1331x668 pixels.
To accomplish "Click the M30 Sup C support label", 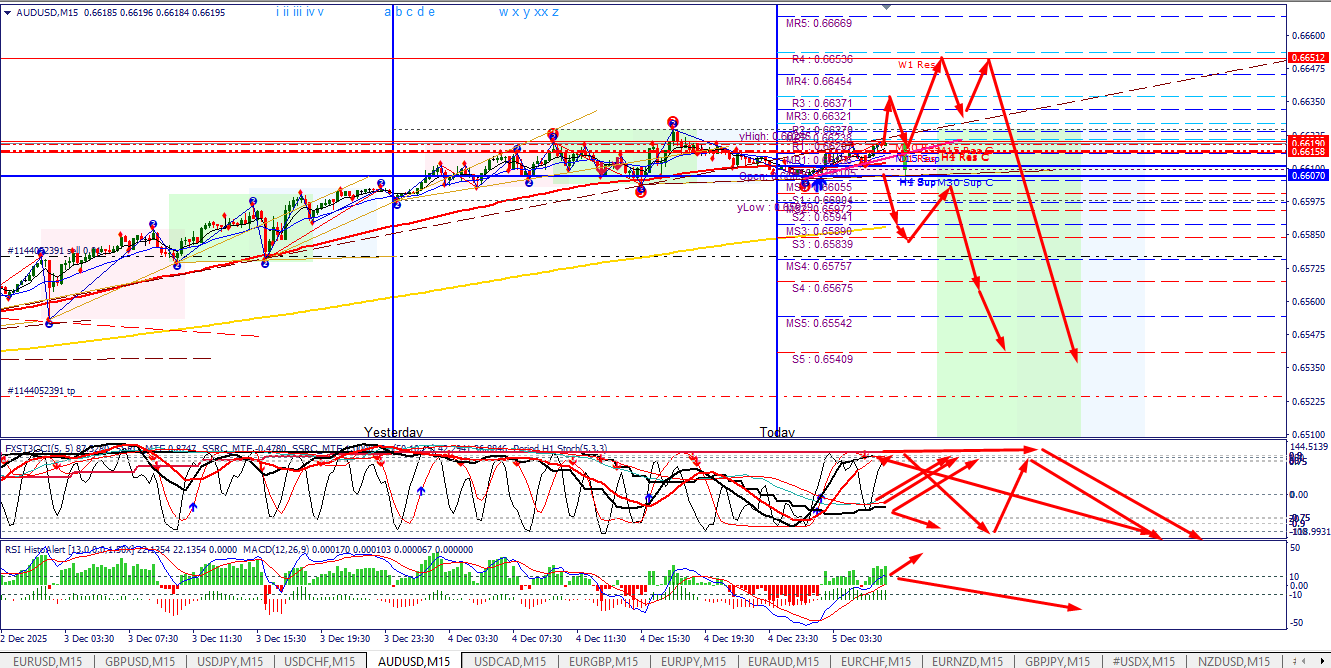I will 965,183.
